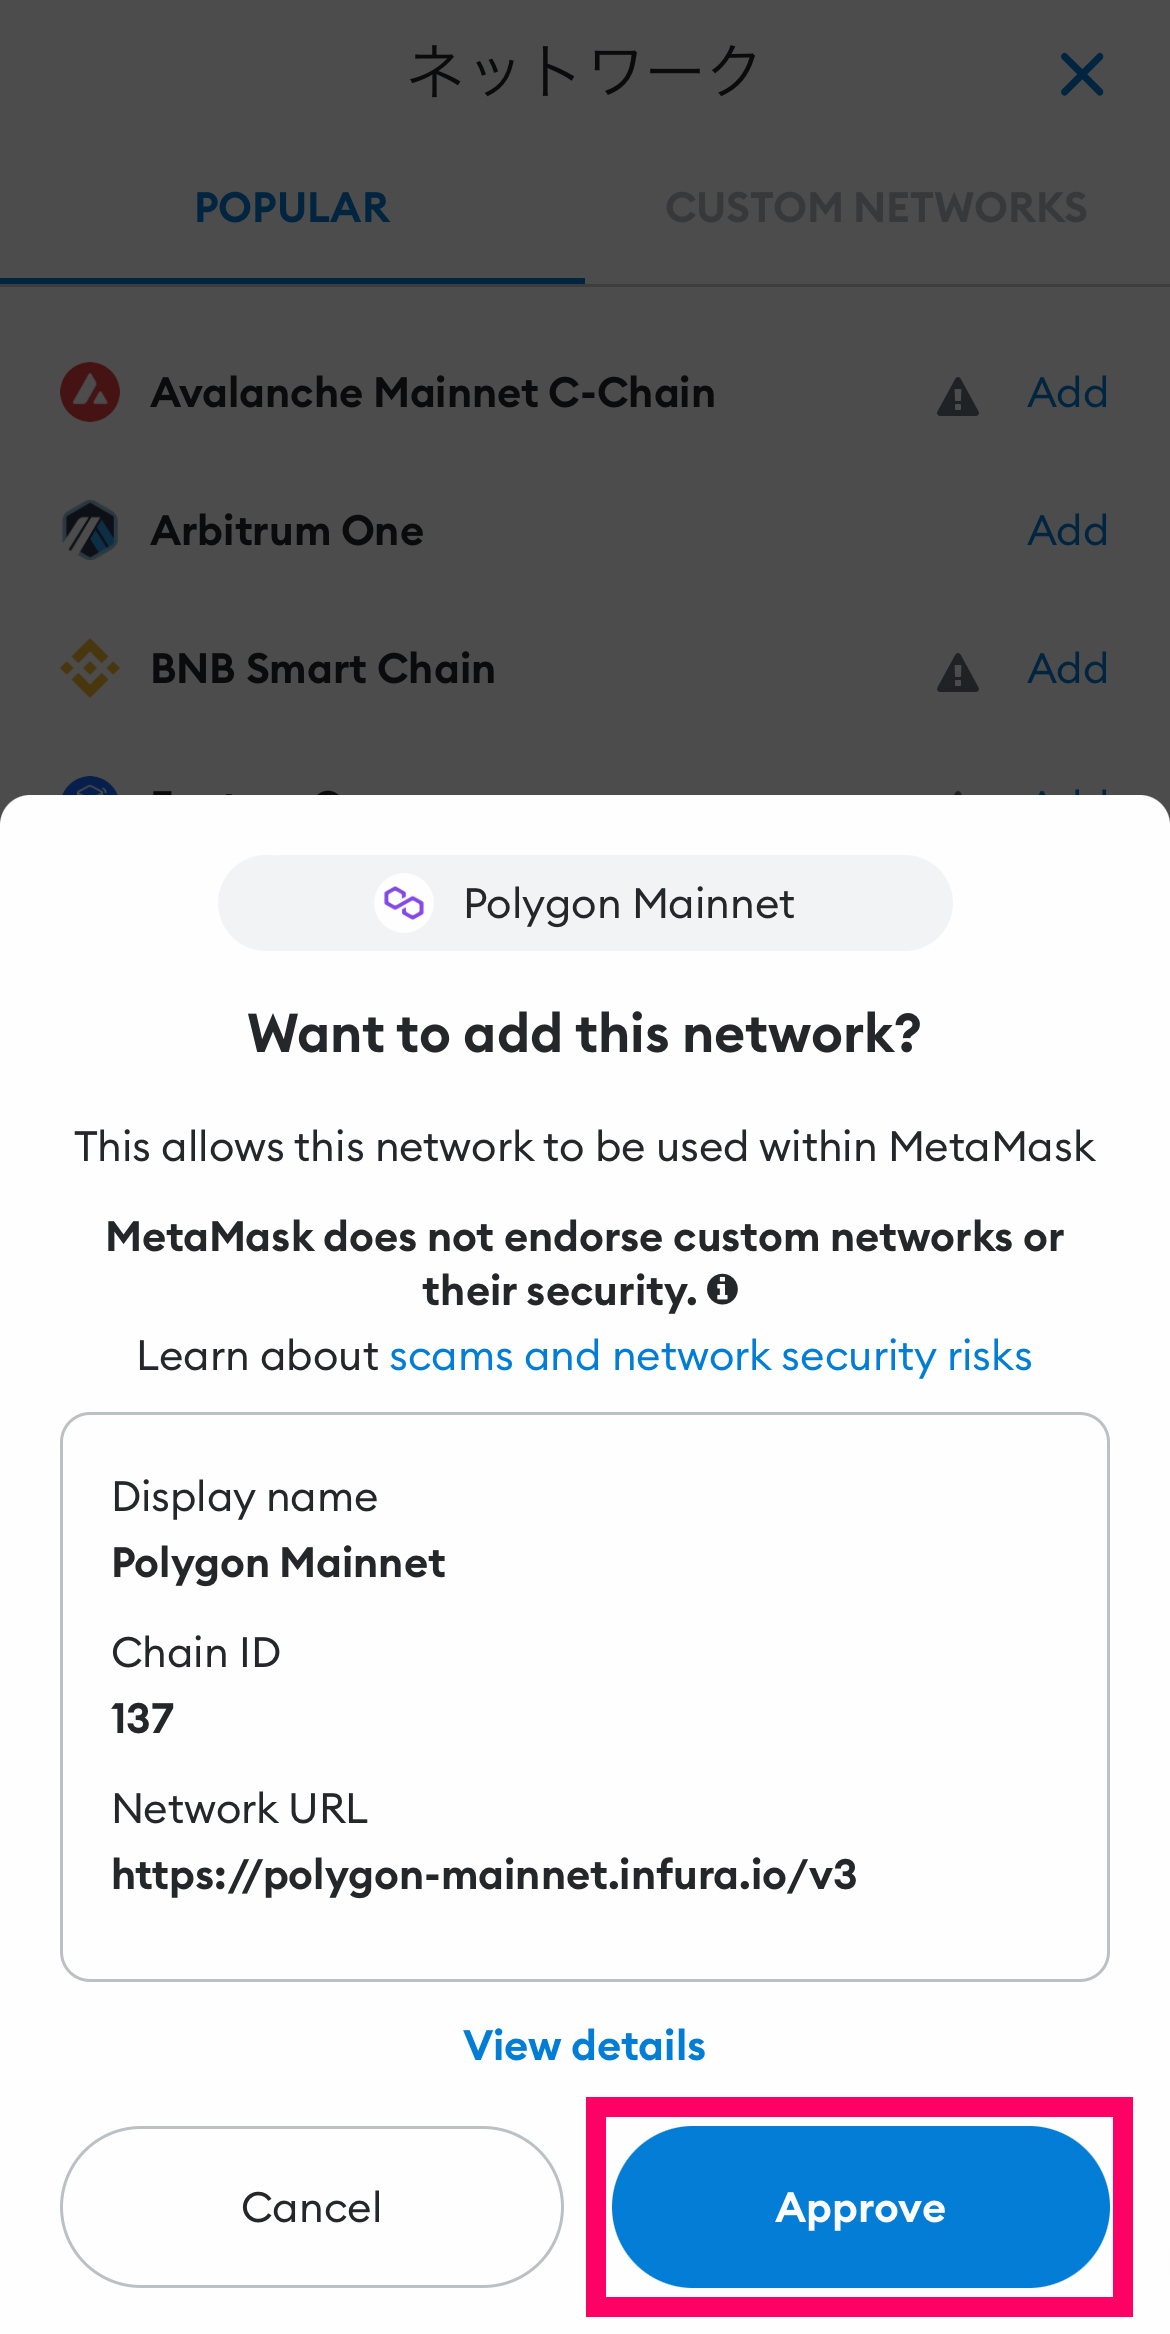Click warning triangle next to Avalanche

click(958, 397)
